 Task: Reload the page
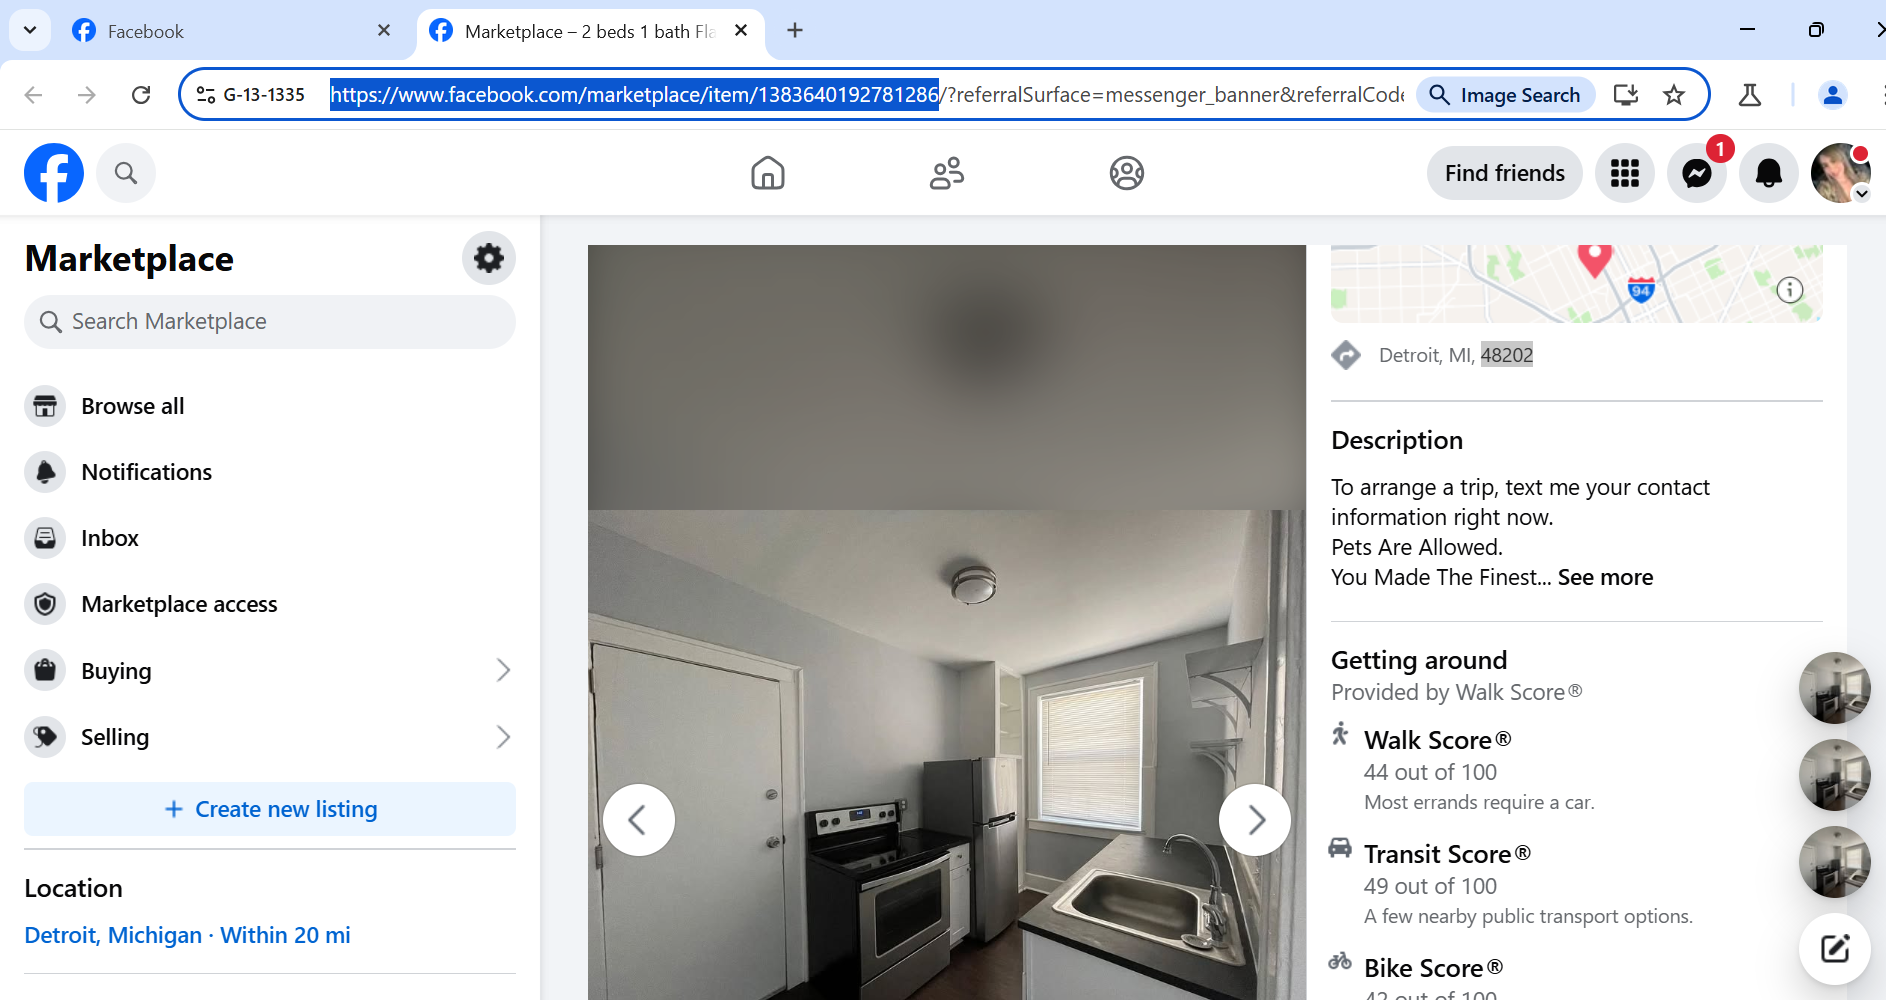click(141, 95)
